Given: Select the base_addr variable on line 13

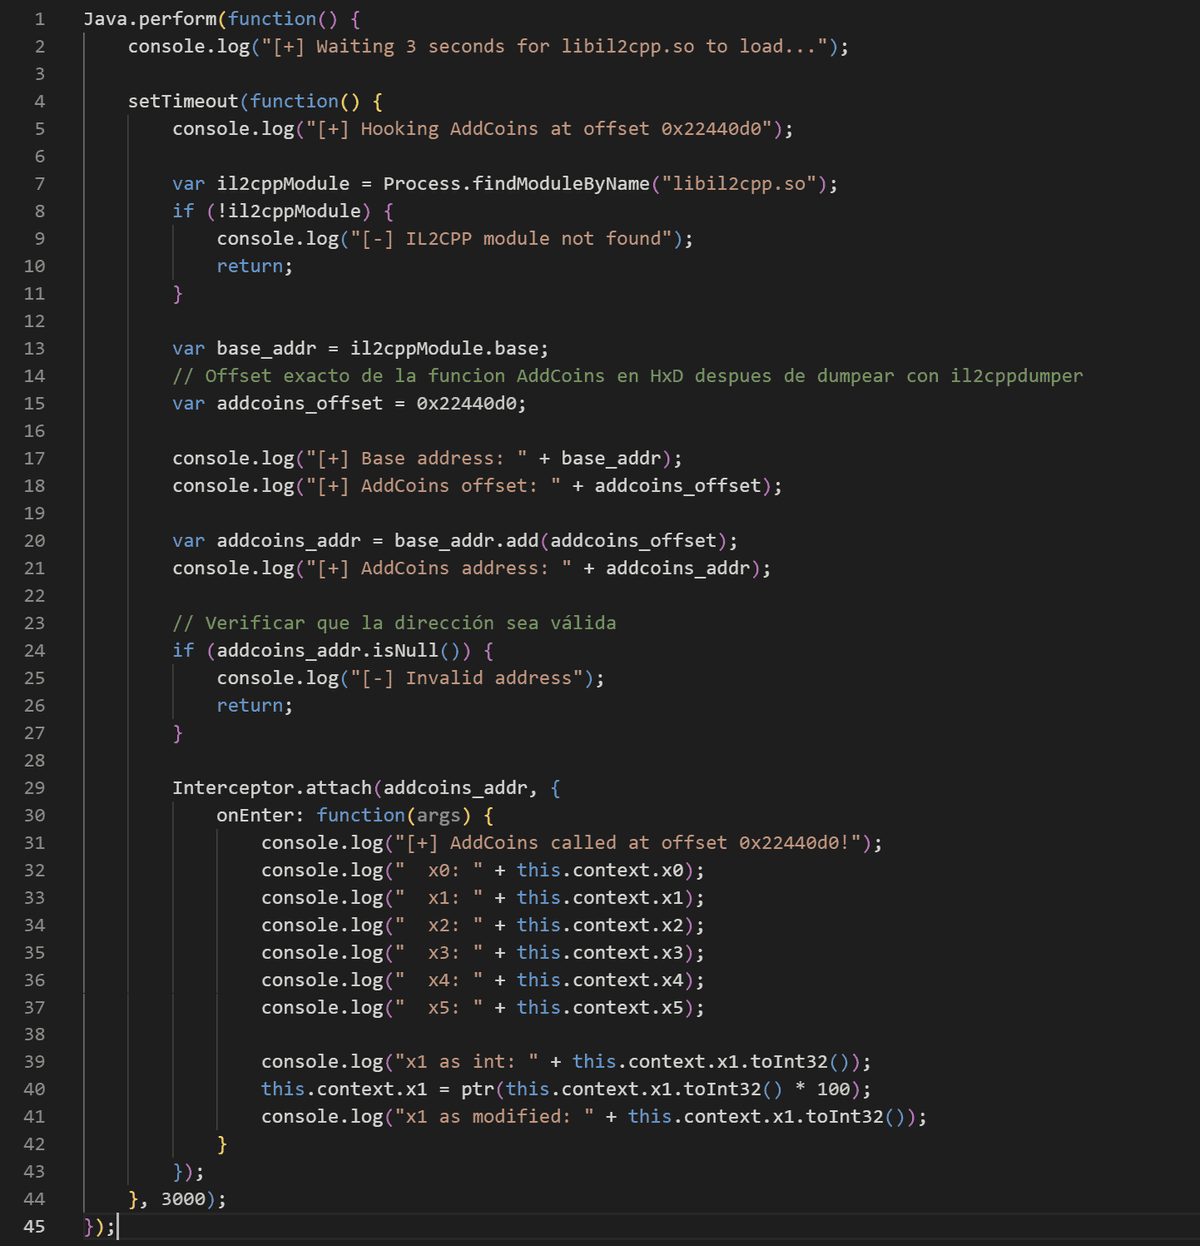Looking at the screenshot, I should (x=264, y=348).
